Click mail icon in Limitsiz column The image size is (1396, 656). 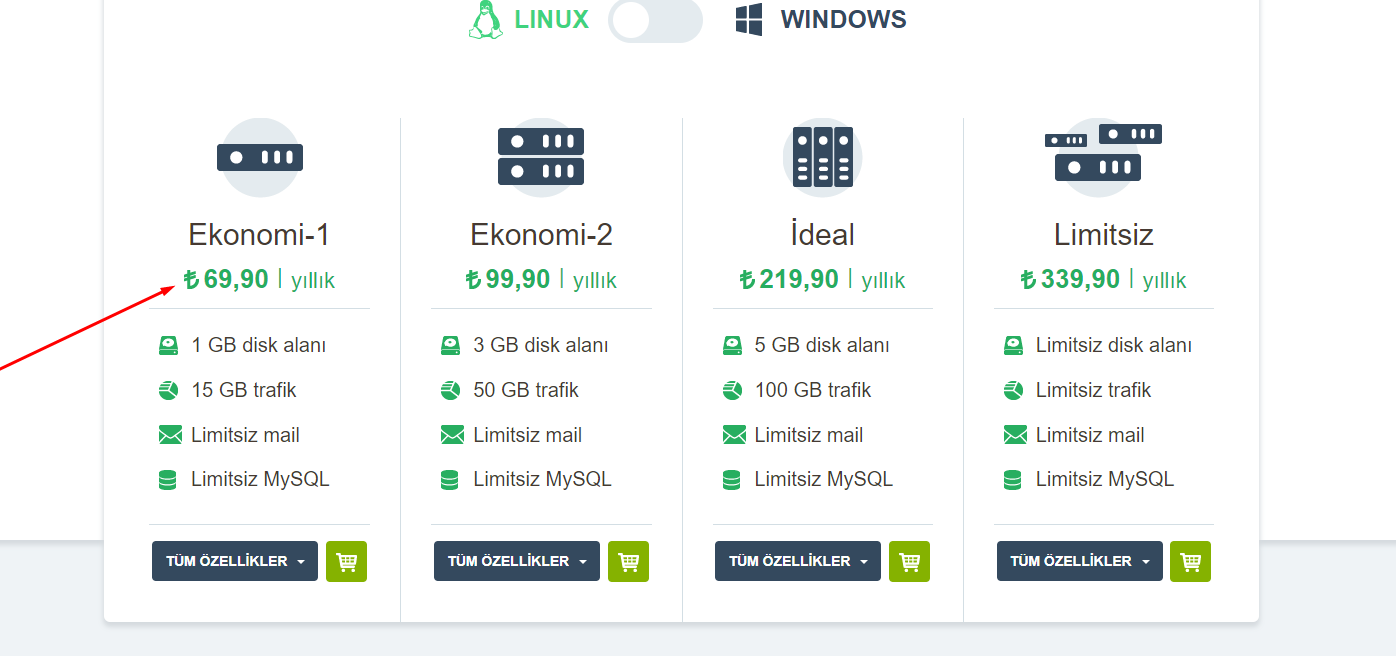(x=1016, y=435)
